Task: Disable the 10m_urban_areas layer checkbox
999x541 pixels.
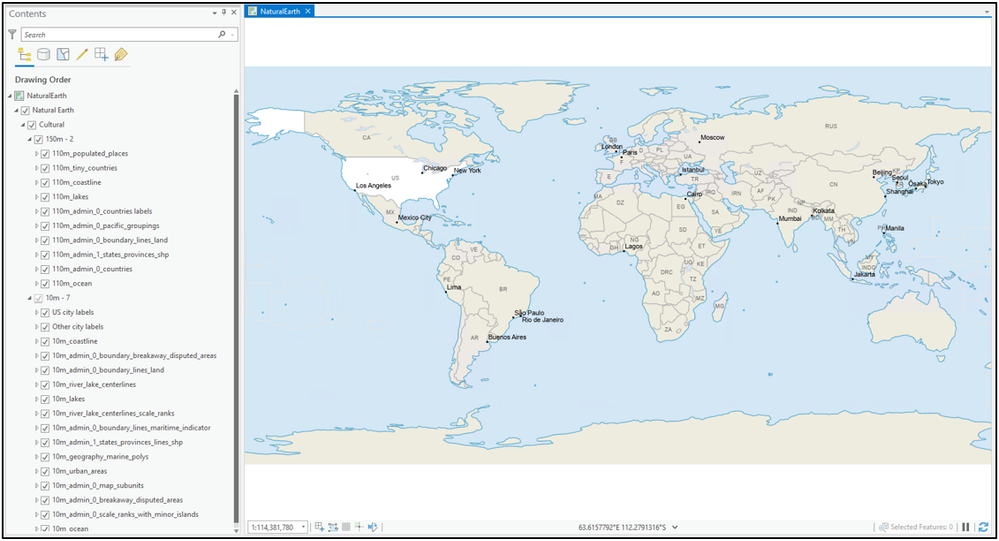Action: [45, 472]
